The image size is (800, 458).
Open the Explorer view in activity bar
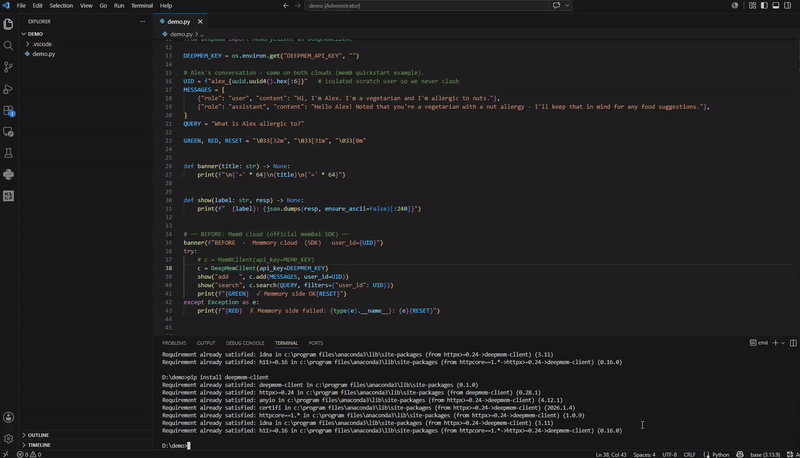tap(8, 24)
